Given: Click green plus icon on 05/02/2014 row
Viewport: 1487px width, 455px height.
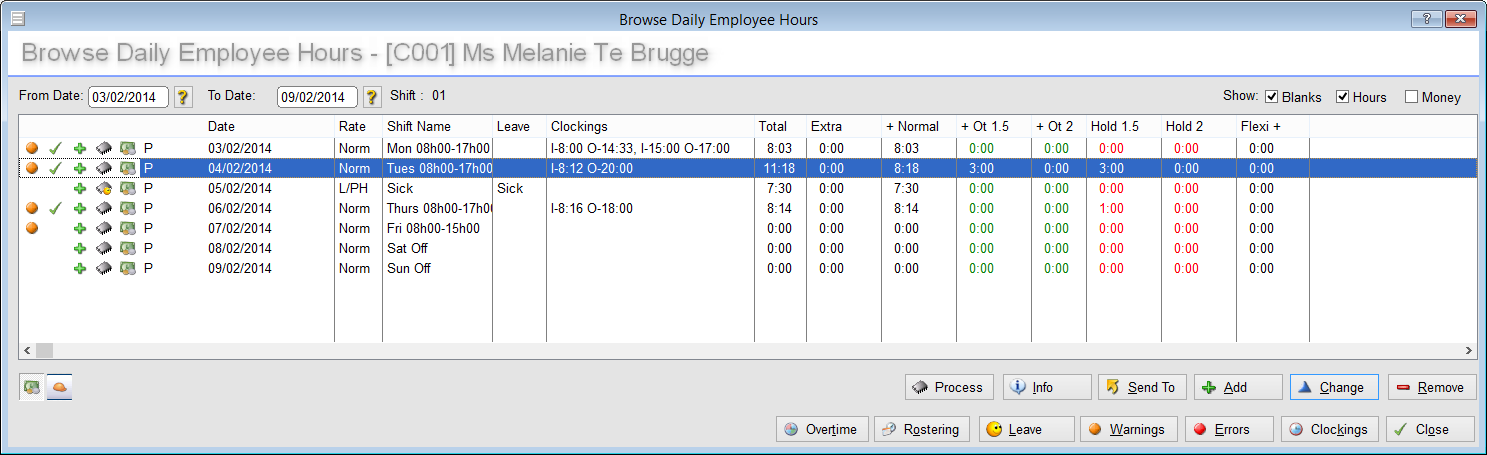Looking at the screenshot, I should click(80, 188).
